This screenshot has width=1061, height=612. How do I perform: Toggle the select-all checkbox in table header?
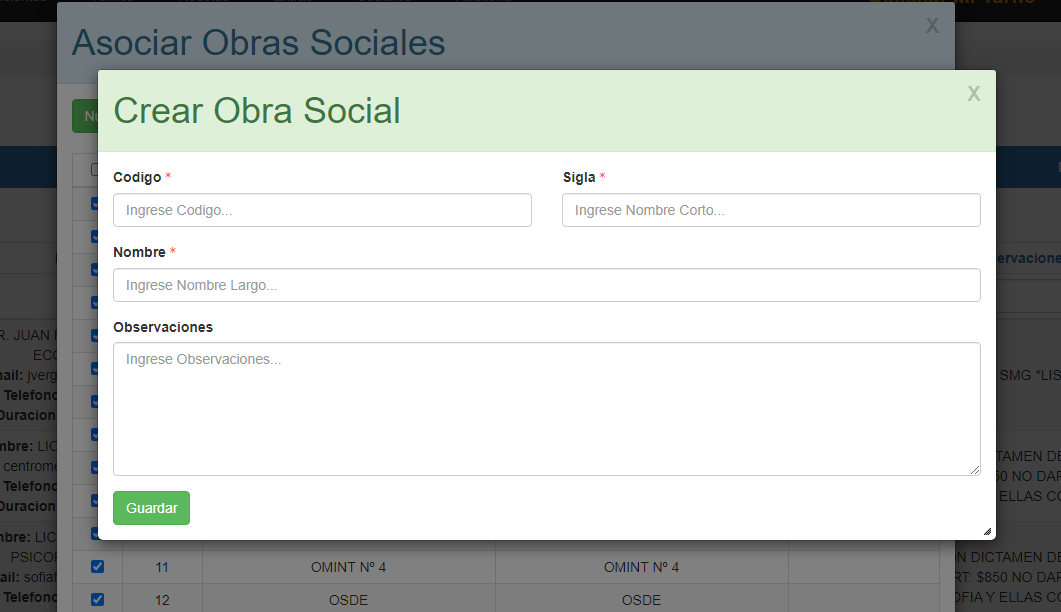point(93,169)
